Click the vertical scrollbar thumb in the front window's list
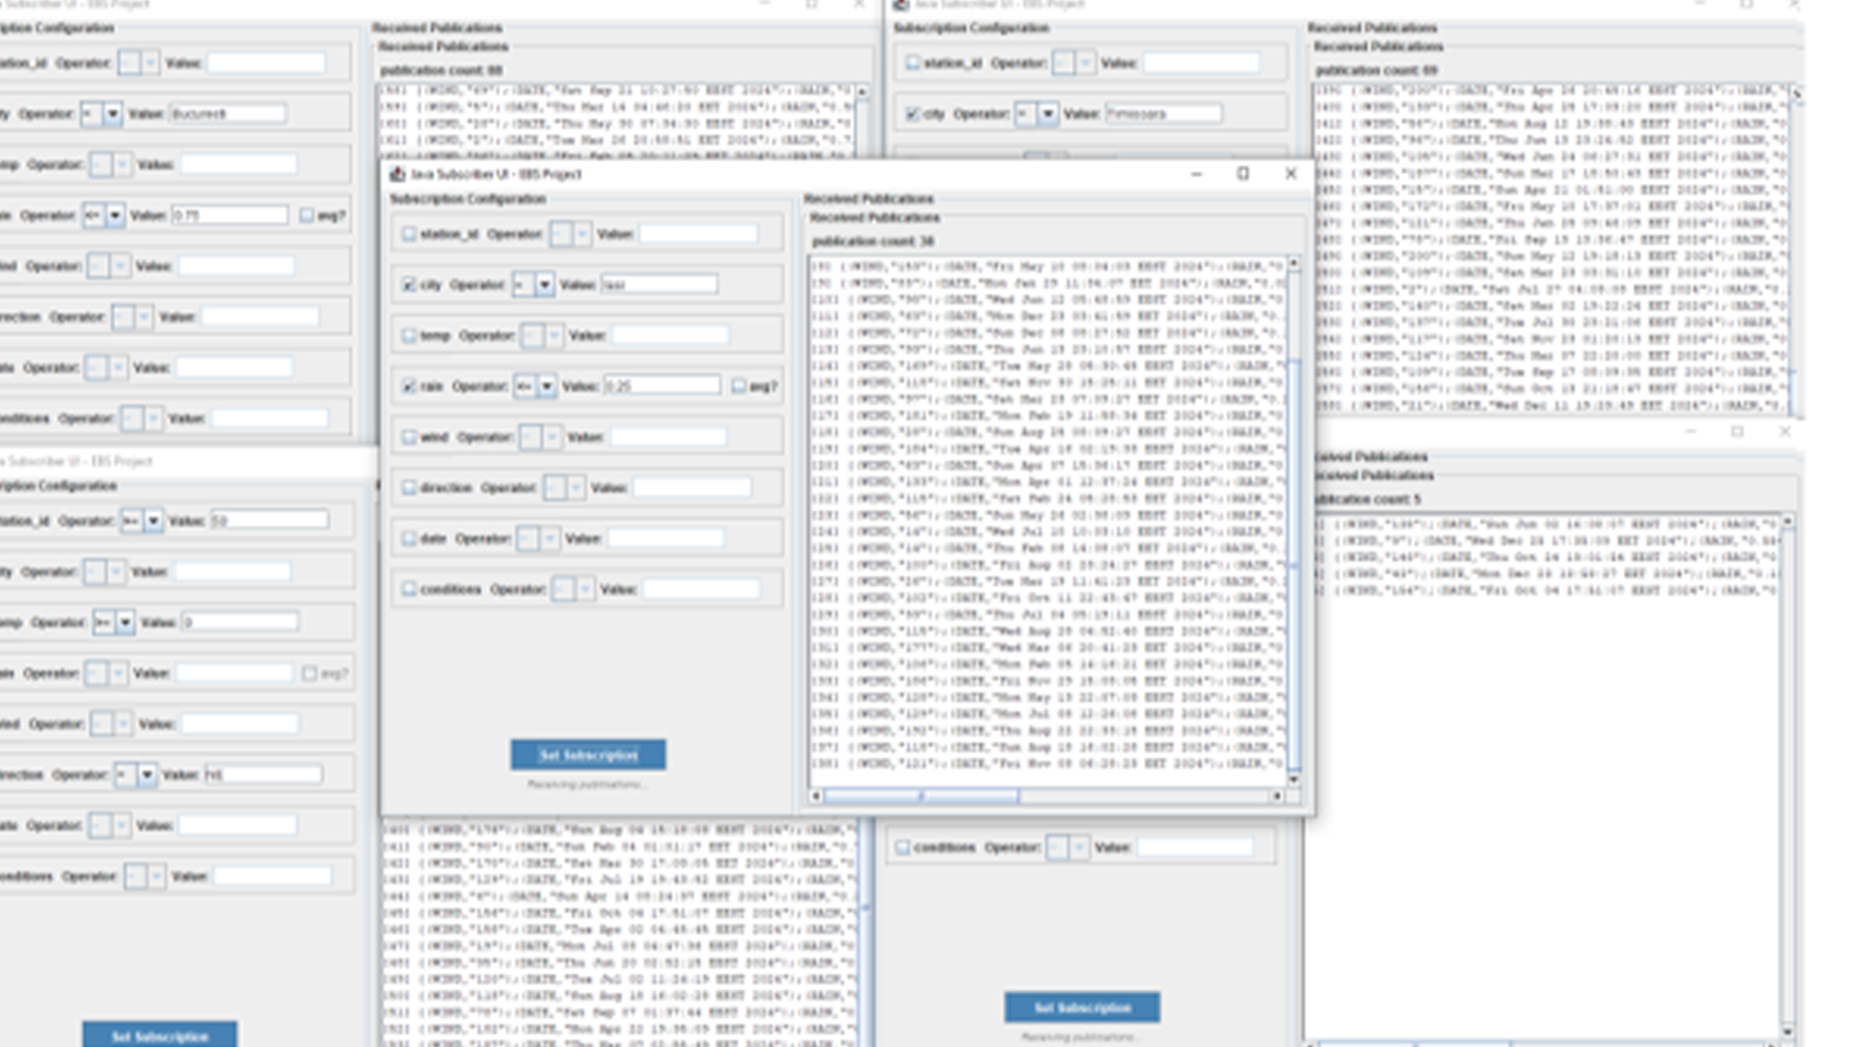Viewport: 1860px width, 1047px height. click(x=1294, y=565)
